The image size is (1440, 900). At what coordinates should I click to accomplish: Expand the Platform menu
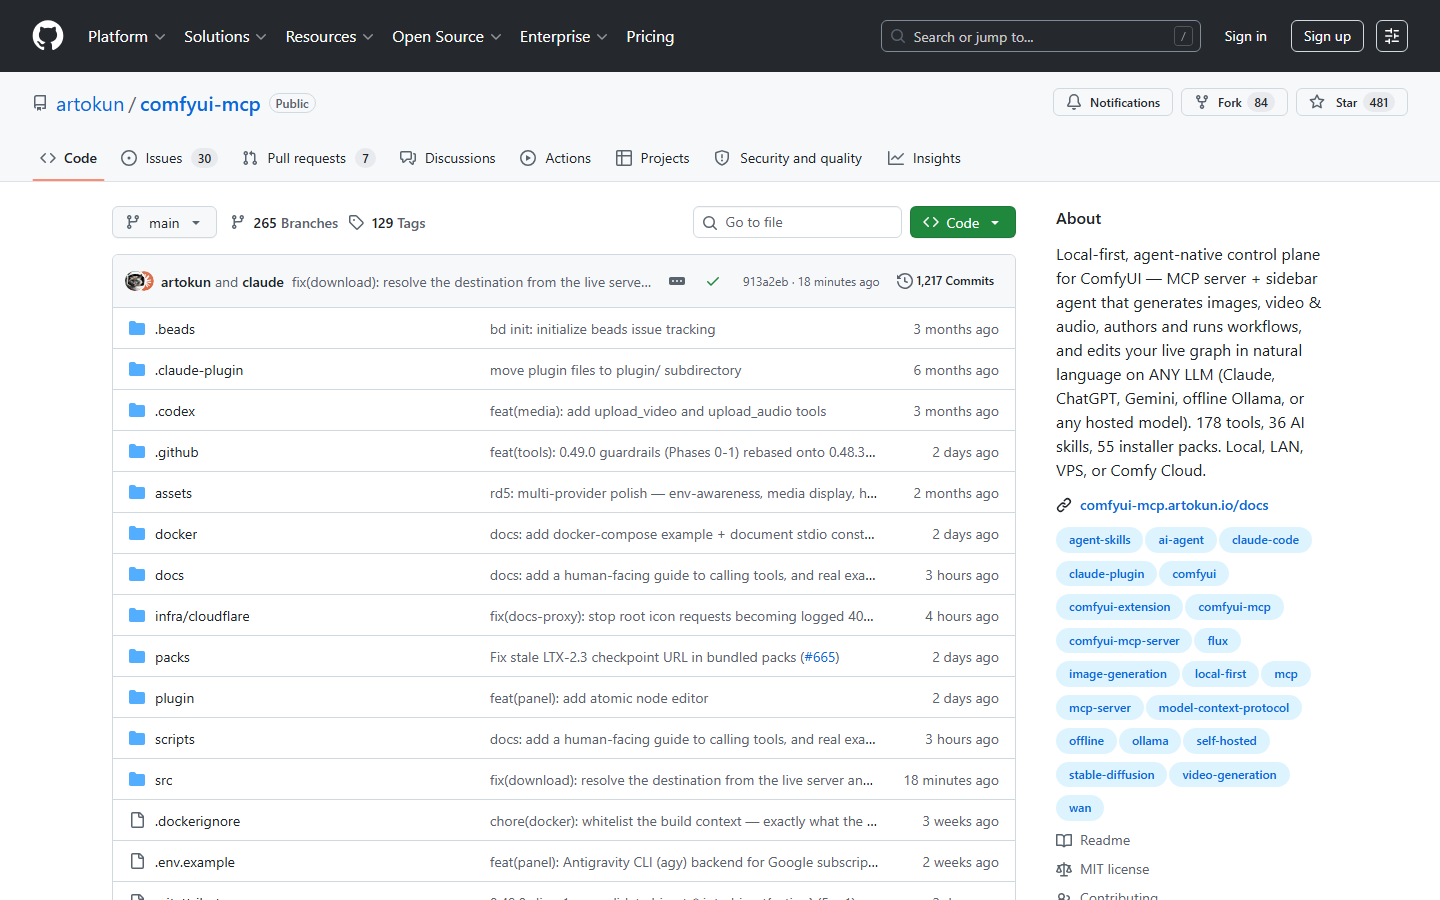tap(126, 36)
